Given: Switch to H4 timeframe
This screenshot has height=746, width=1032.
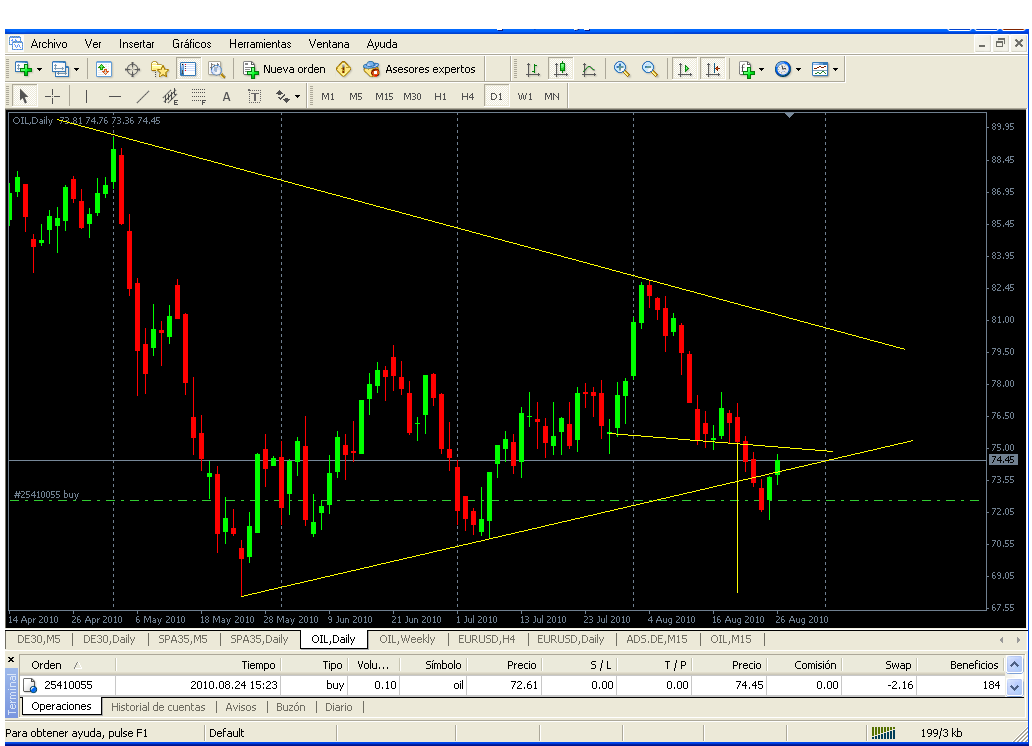Looking at the screenshot, I should (467, 97).
